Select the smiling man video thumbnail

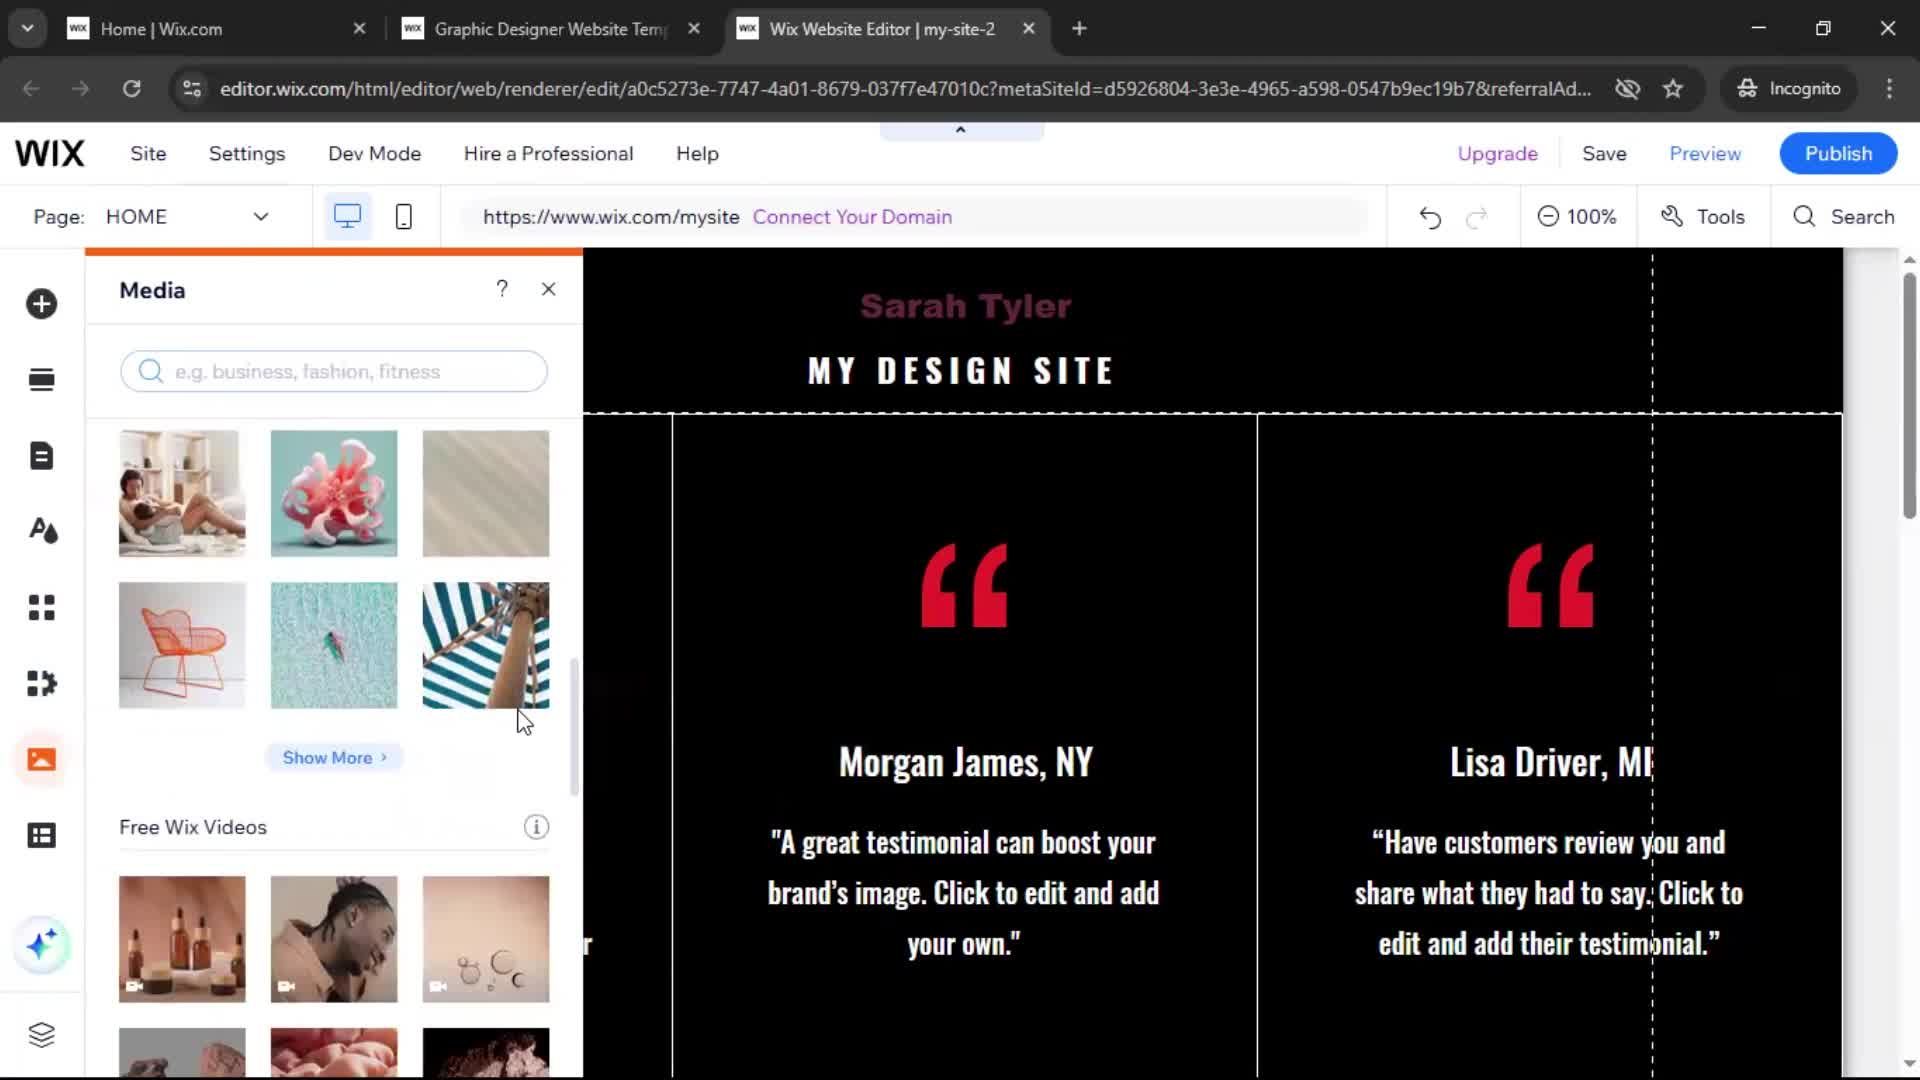[x=334, y=940]
